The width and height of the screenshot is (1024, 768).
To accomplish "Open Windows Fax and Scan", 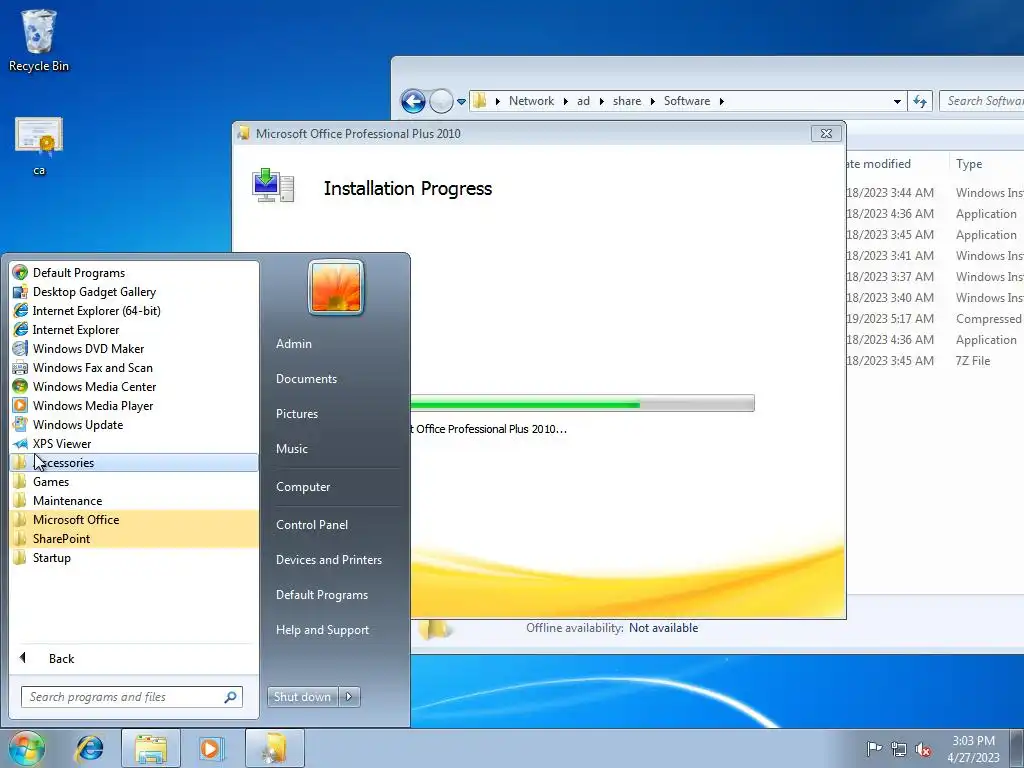I will tap(93, 368).
